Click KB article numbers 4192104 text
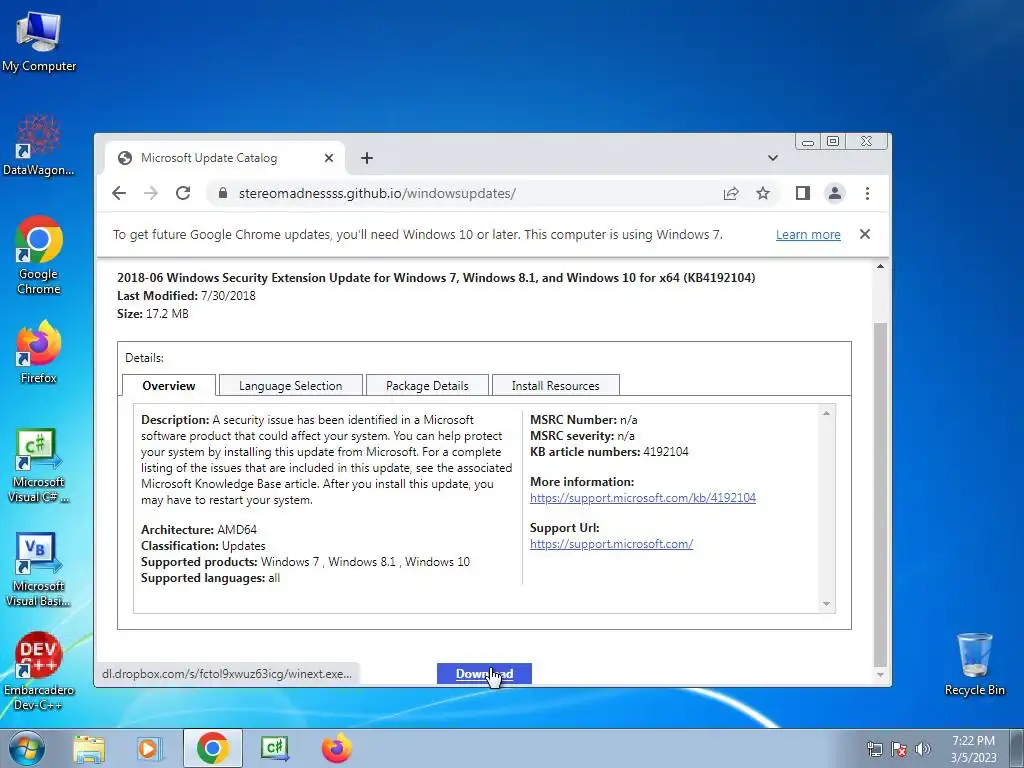1024x768 pixels. 609,452
